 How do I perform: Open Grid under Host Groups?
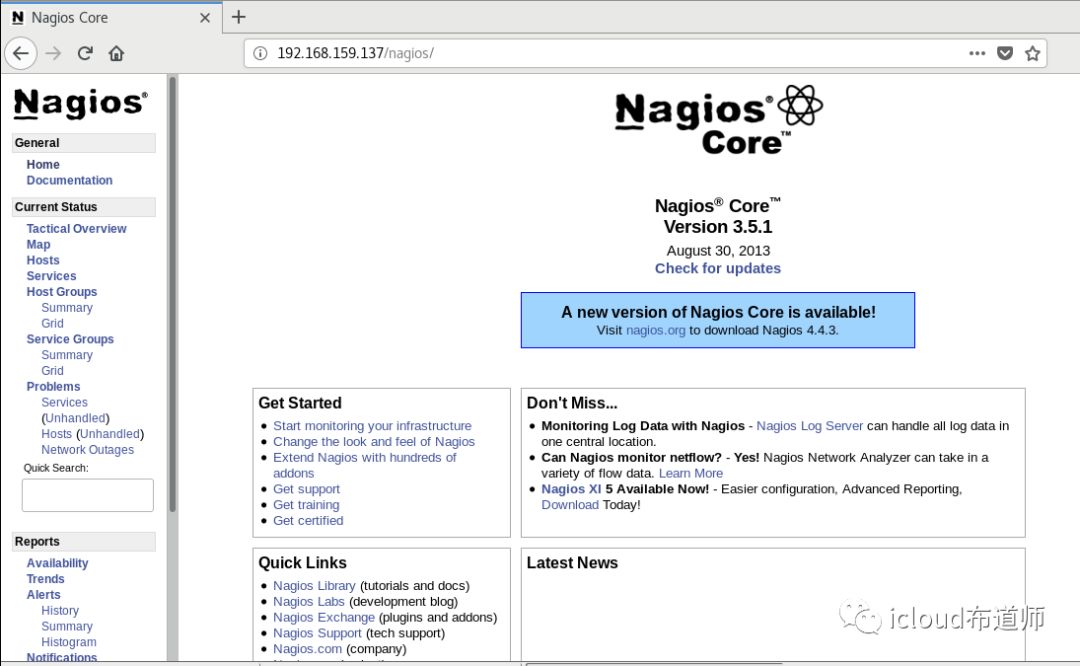(x=52, y=324)
